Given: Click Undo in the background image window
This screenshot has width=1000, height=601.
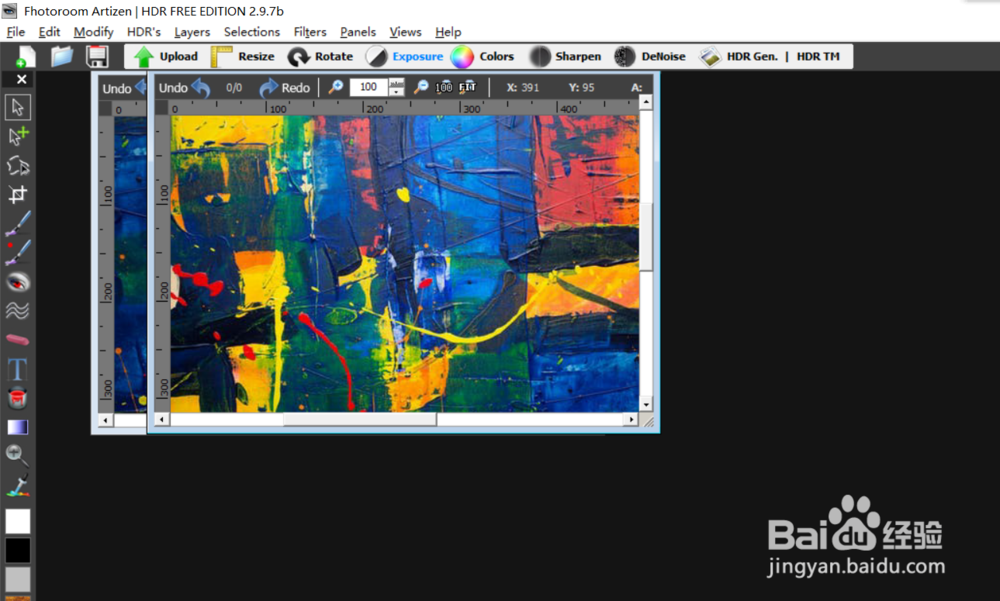Looking at the screenshot, I should pos(124,88).
